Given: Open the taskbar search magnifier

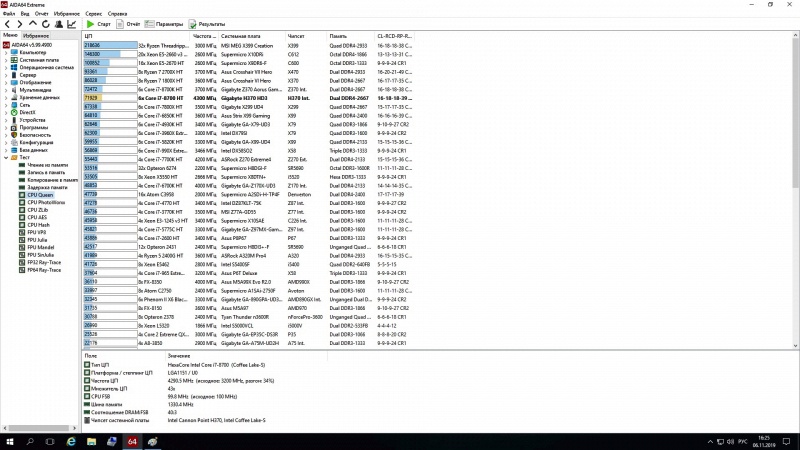Looking at the screenshot, I should pyautogui.click(x=30, y=442).
